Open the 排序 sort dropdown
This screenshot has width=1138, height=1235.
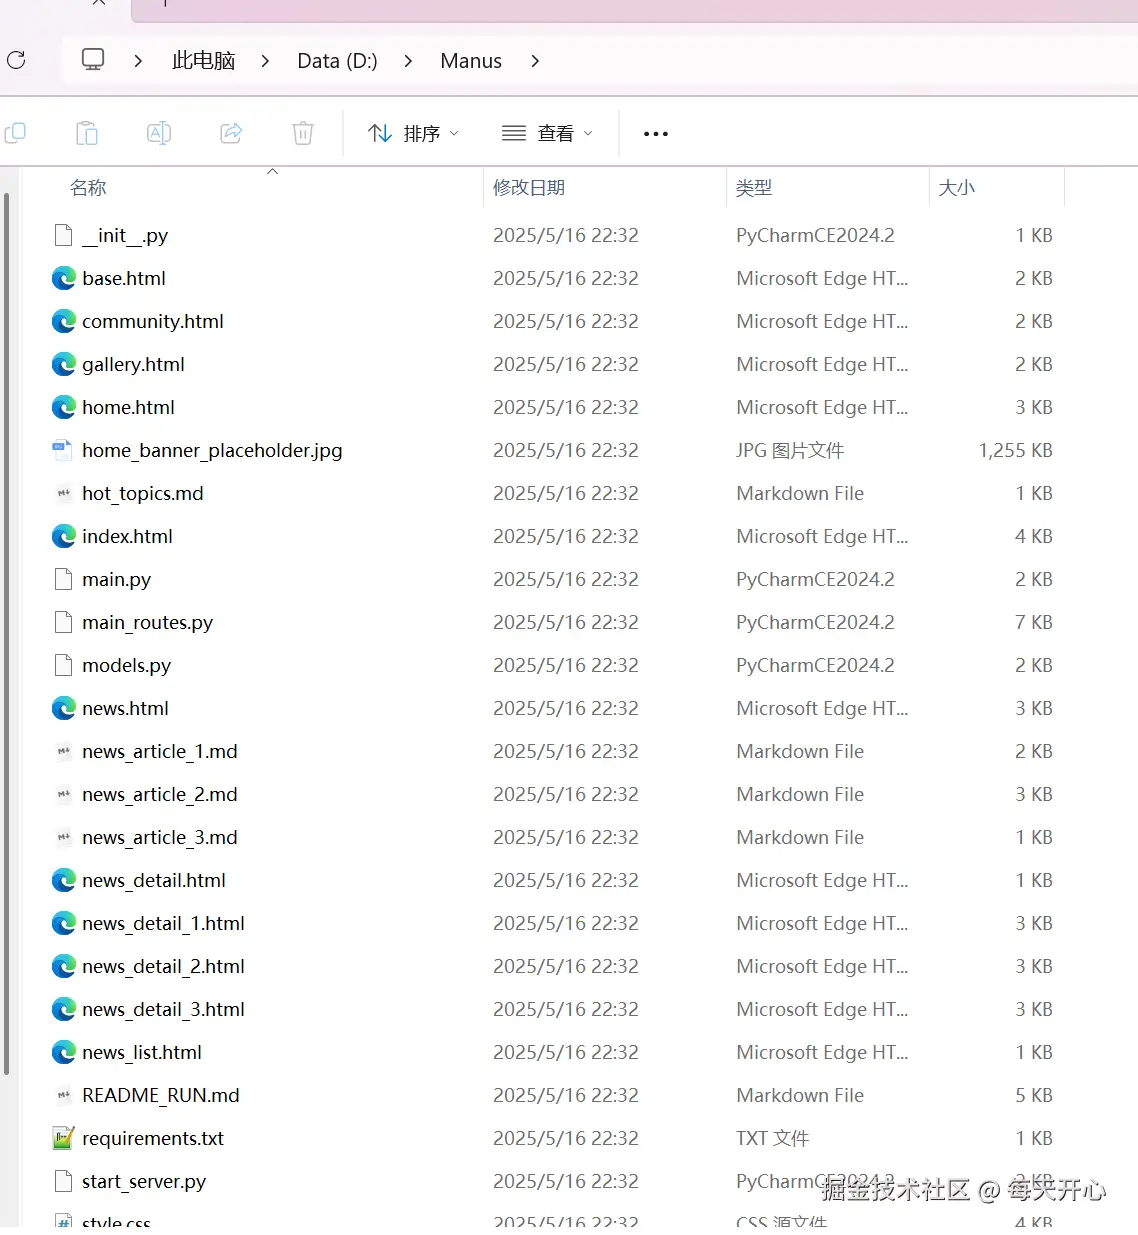(x=413, y=134)
